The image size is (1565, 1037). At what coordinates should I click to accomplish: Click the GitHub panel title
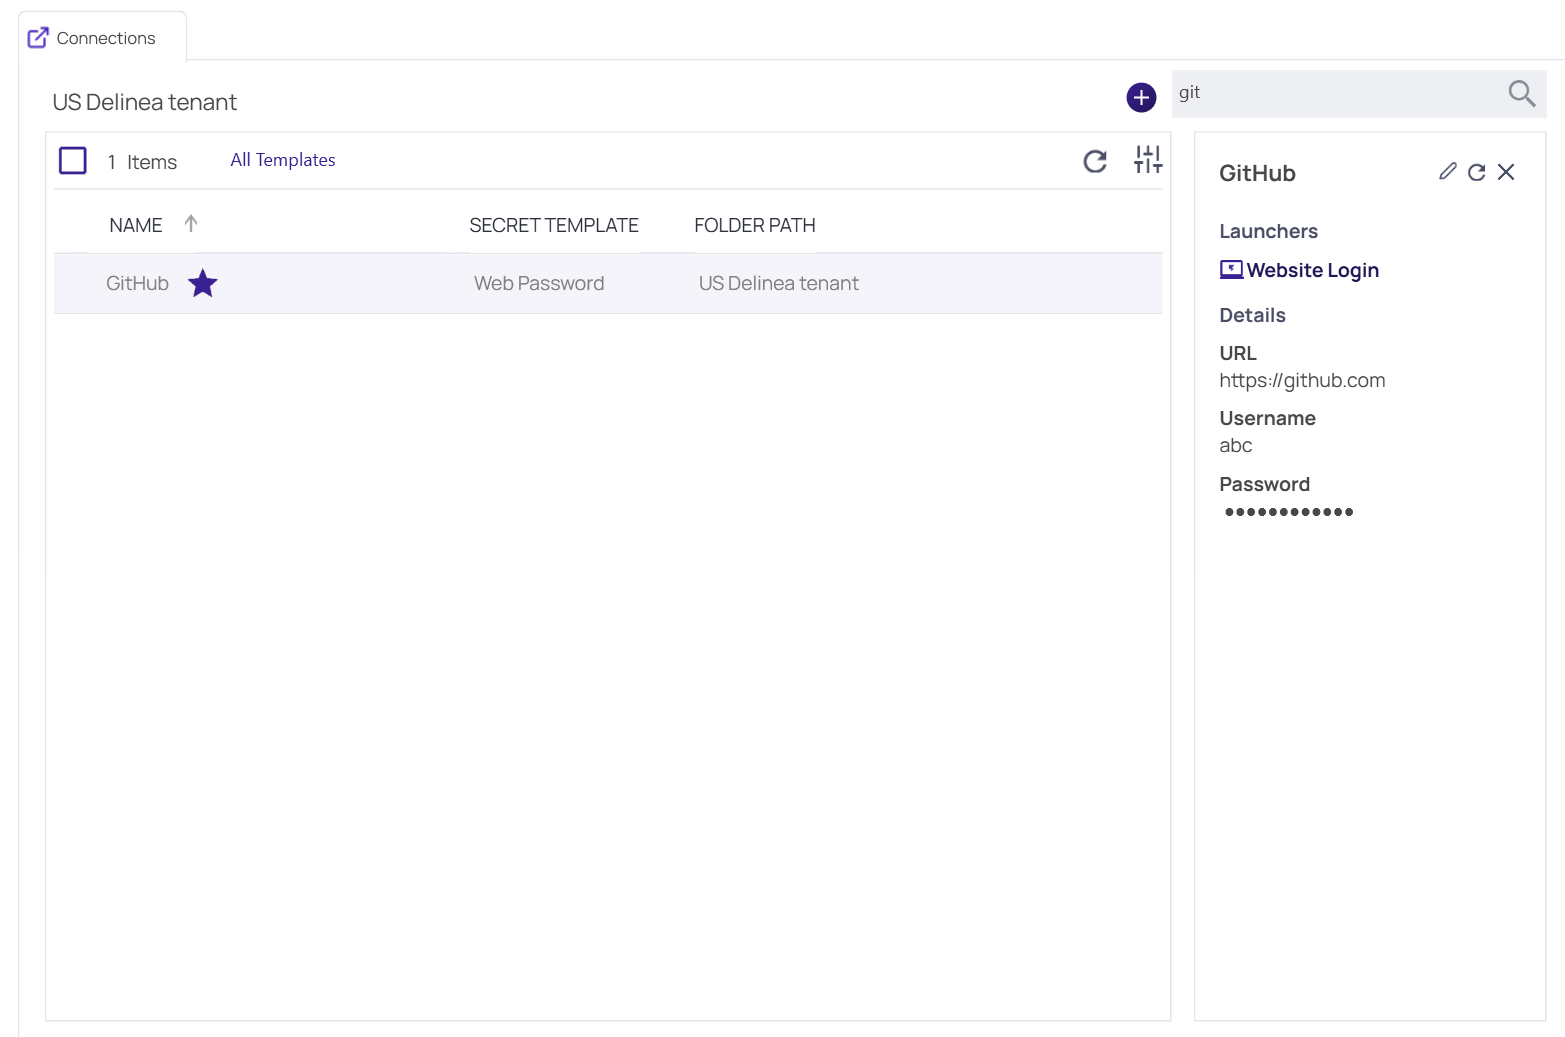click(1257, 173)
